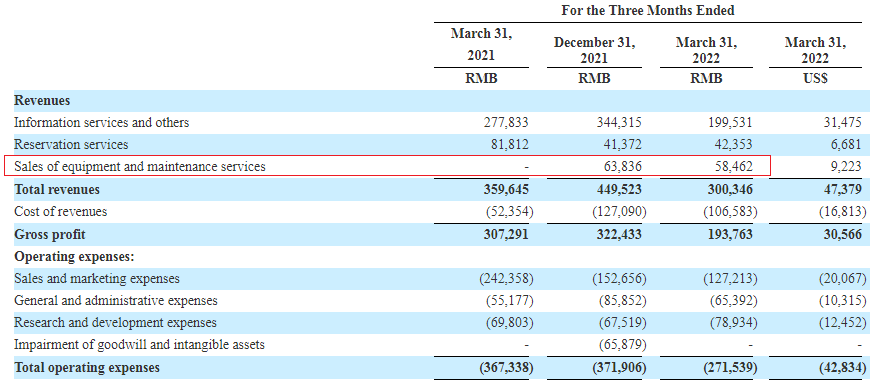The height and width of the screenshot is (383, 882).
Task: Click the 277,833 information services value
Action: point(505,122)
